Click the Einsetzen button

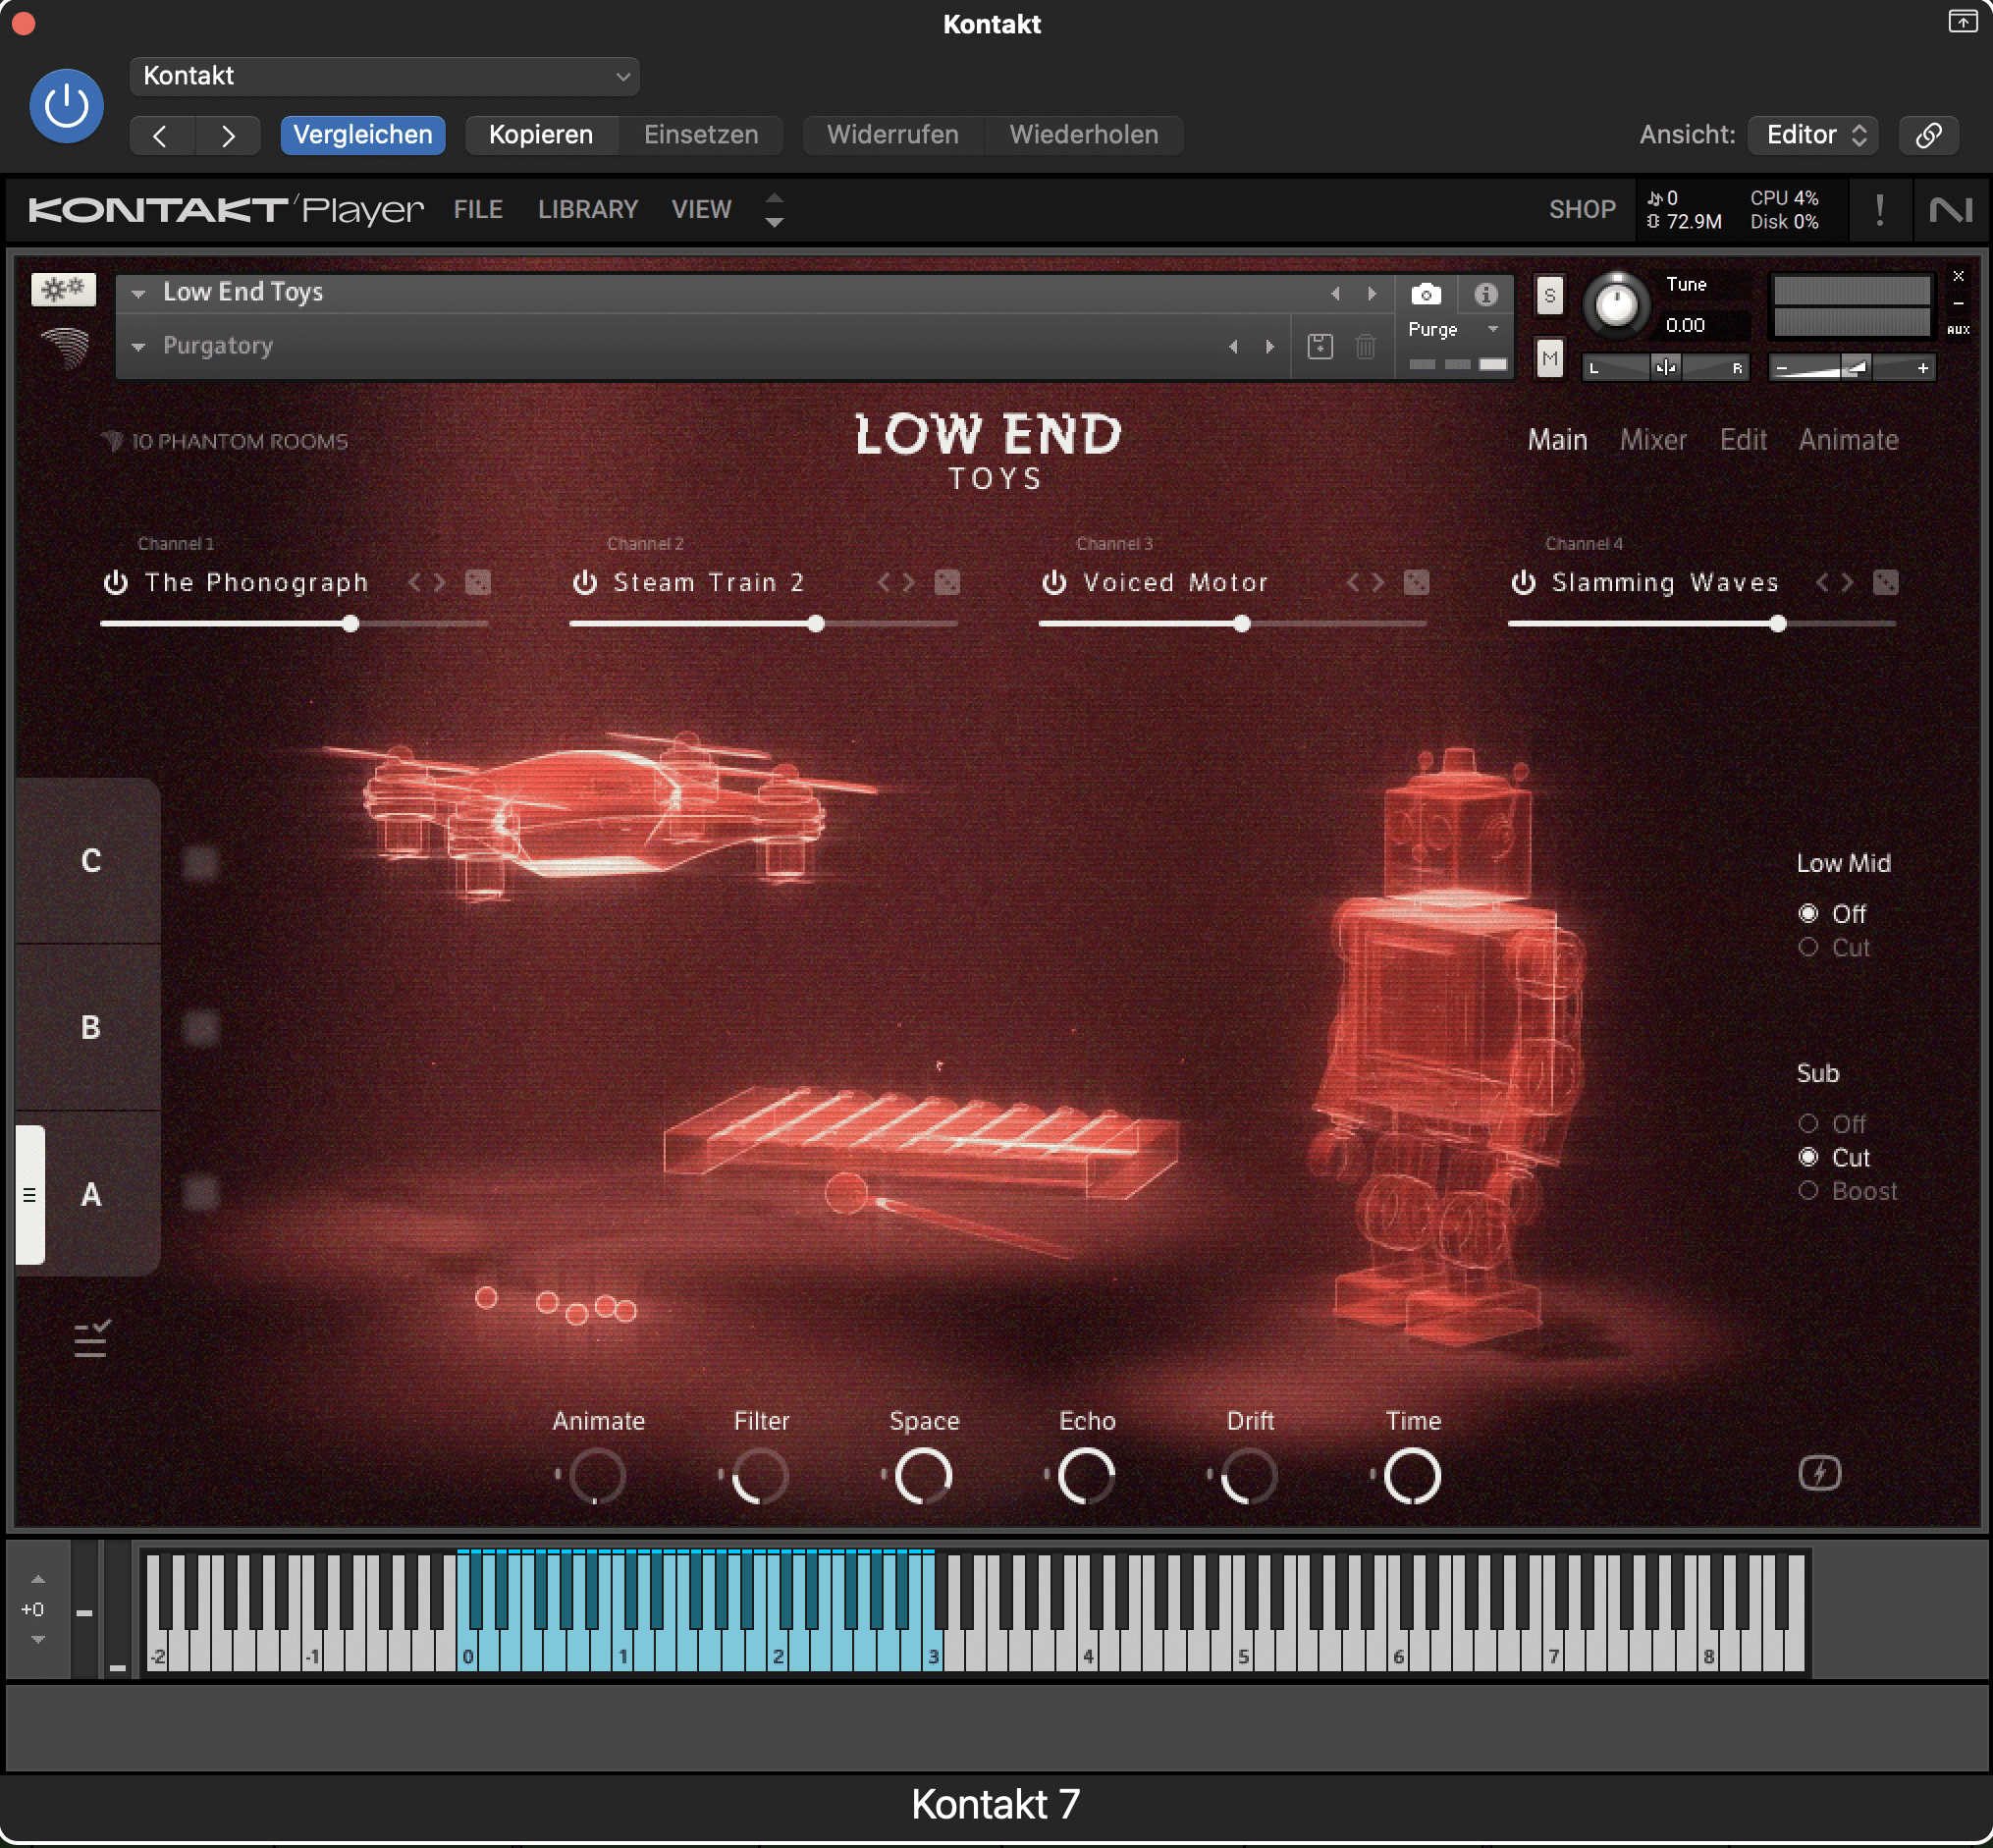[701, 135]
